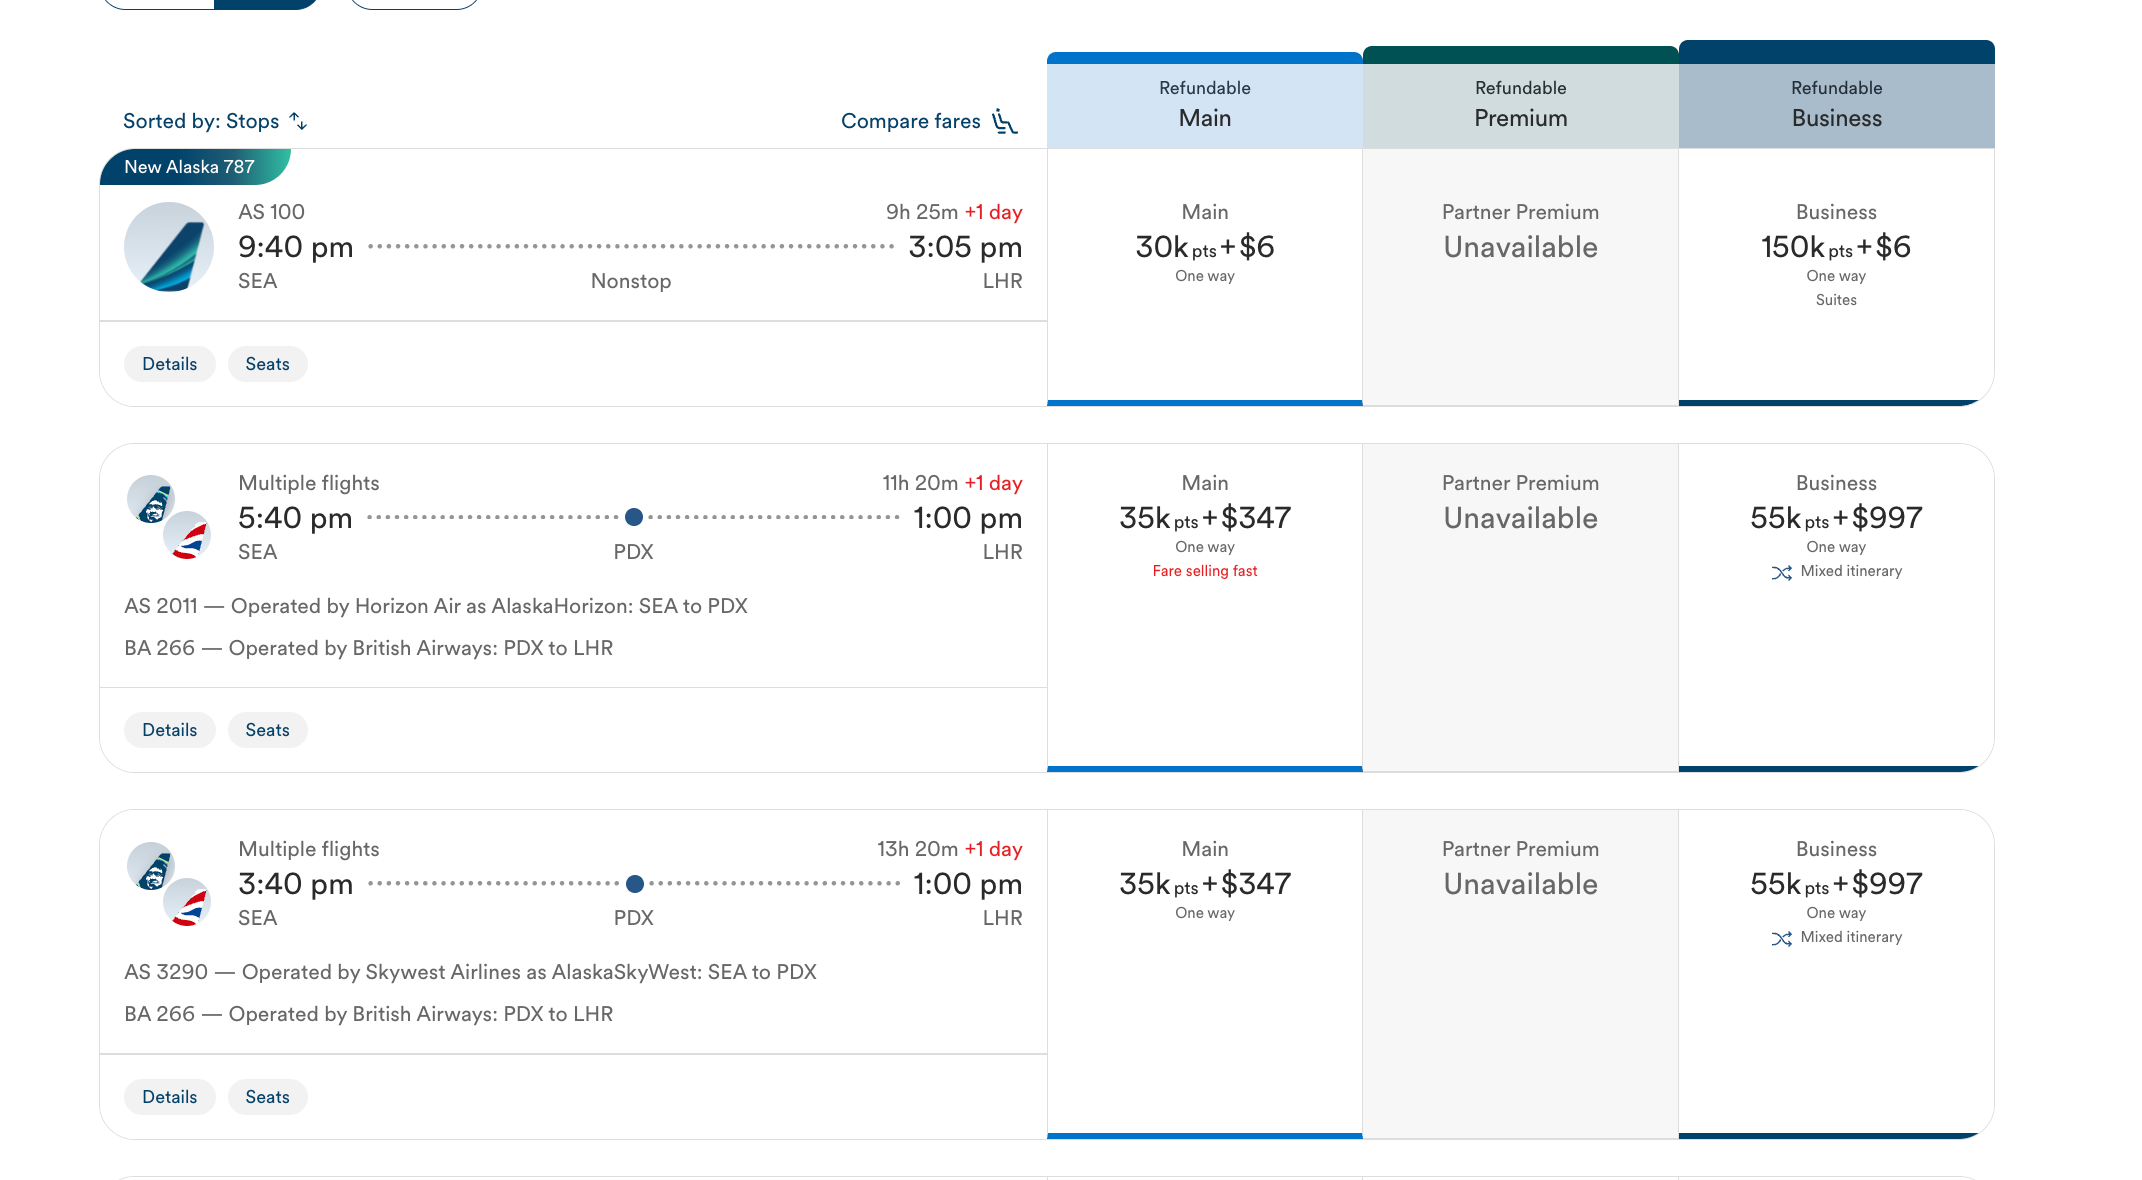The width and height of the screenshot is (2142, 1180).
Task: Open the Sorted by: Stops sorting option
Action: (215, 121)
